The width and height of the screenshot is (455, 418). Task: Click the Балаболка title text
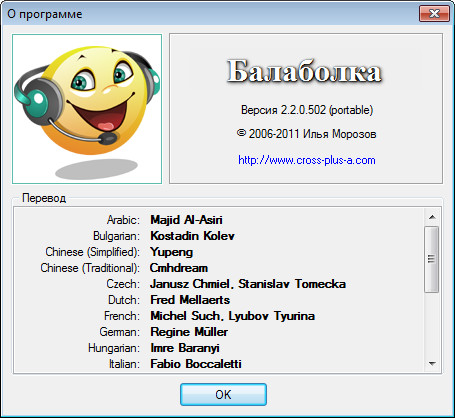tap(304, 71)
